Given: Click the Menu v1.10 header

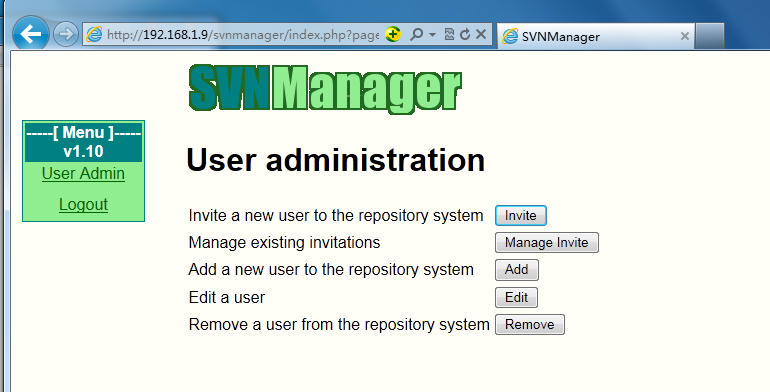Looking at the screenshot, I should click(x=83, y=141).
